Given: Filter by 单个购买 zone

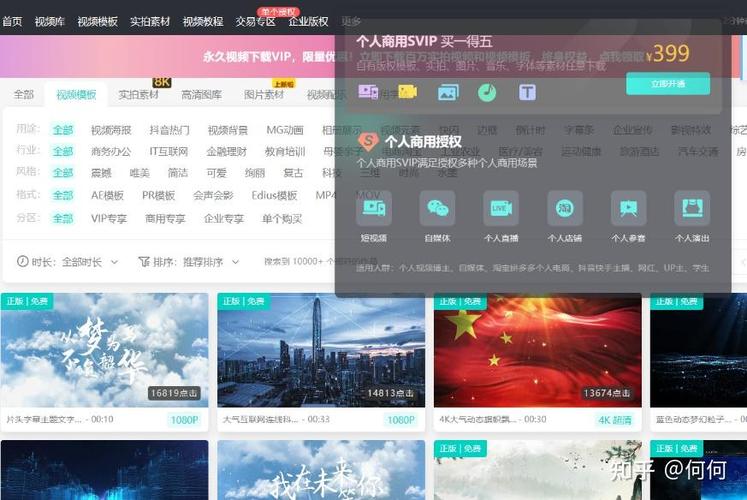Looking at the screenshot, I should pos(282,219).
